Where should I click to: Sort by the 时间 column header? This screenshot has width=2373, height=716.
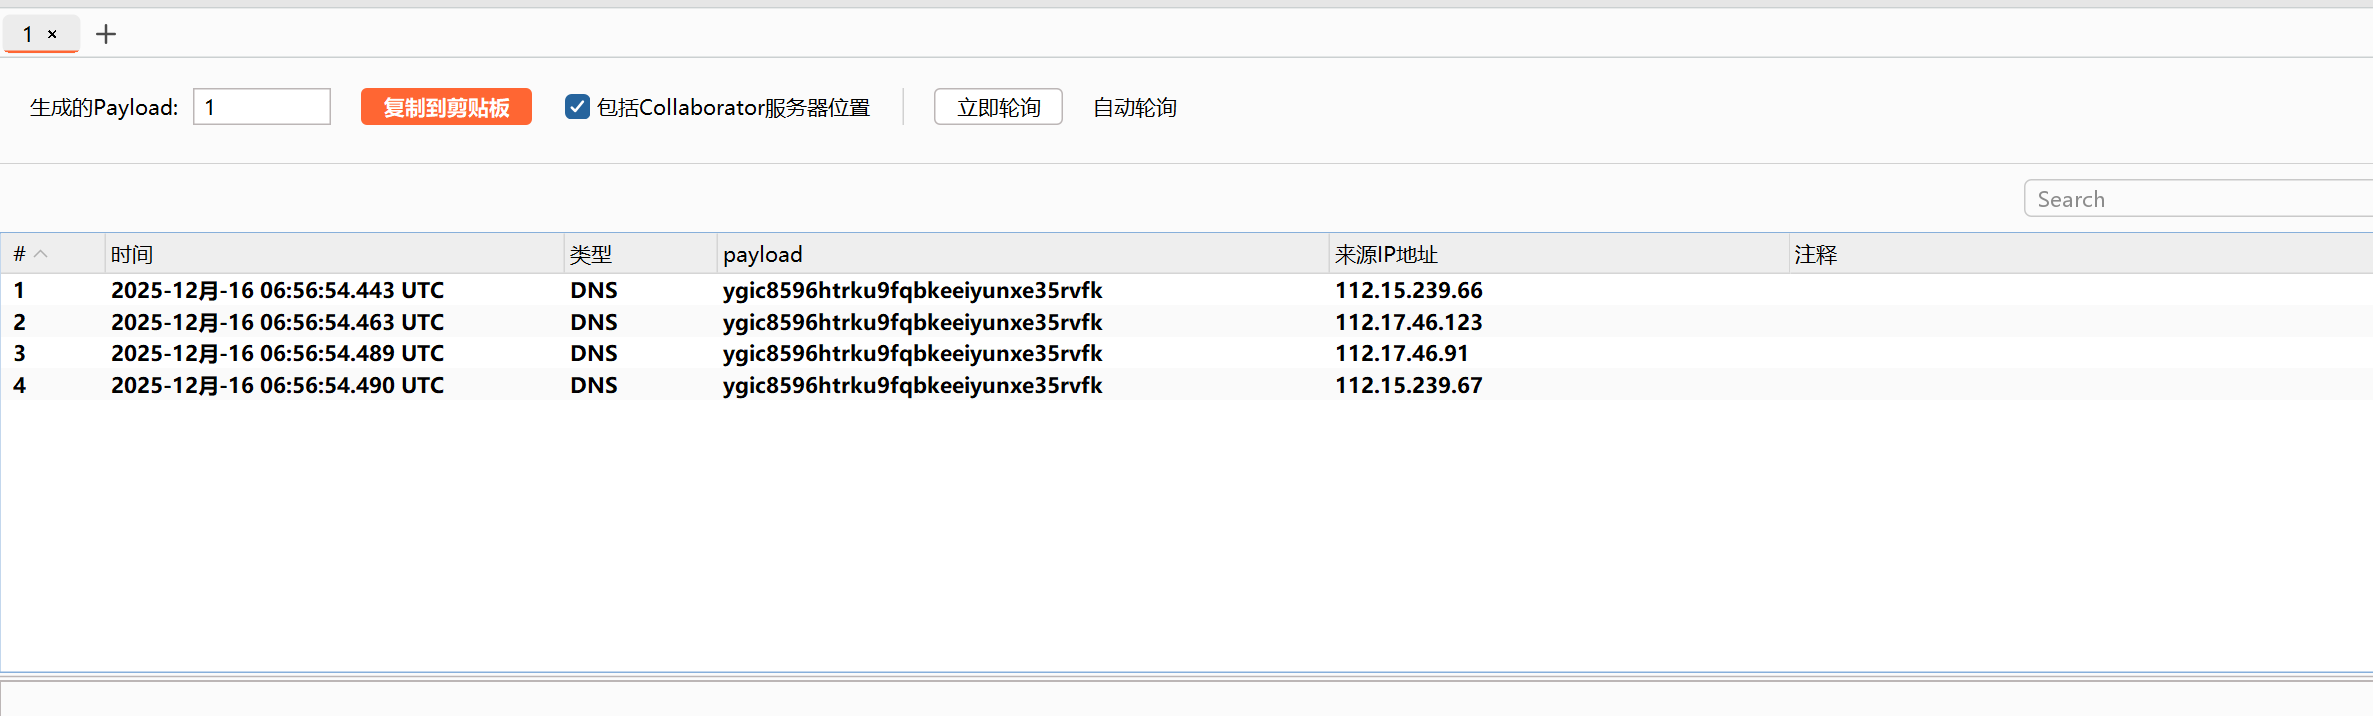click(x=333, y=254)
